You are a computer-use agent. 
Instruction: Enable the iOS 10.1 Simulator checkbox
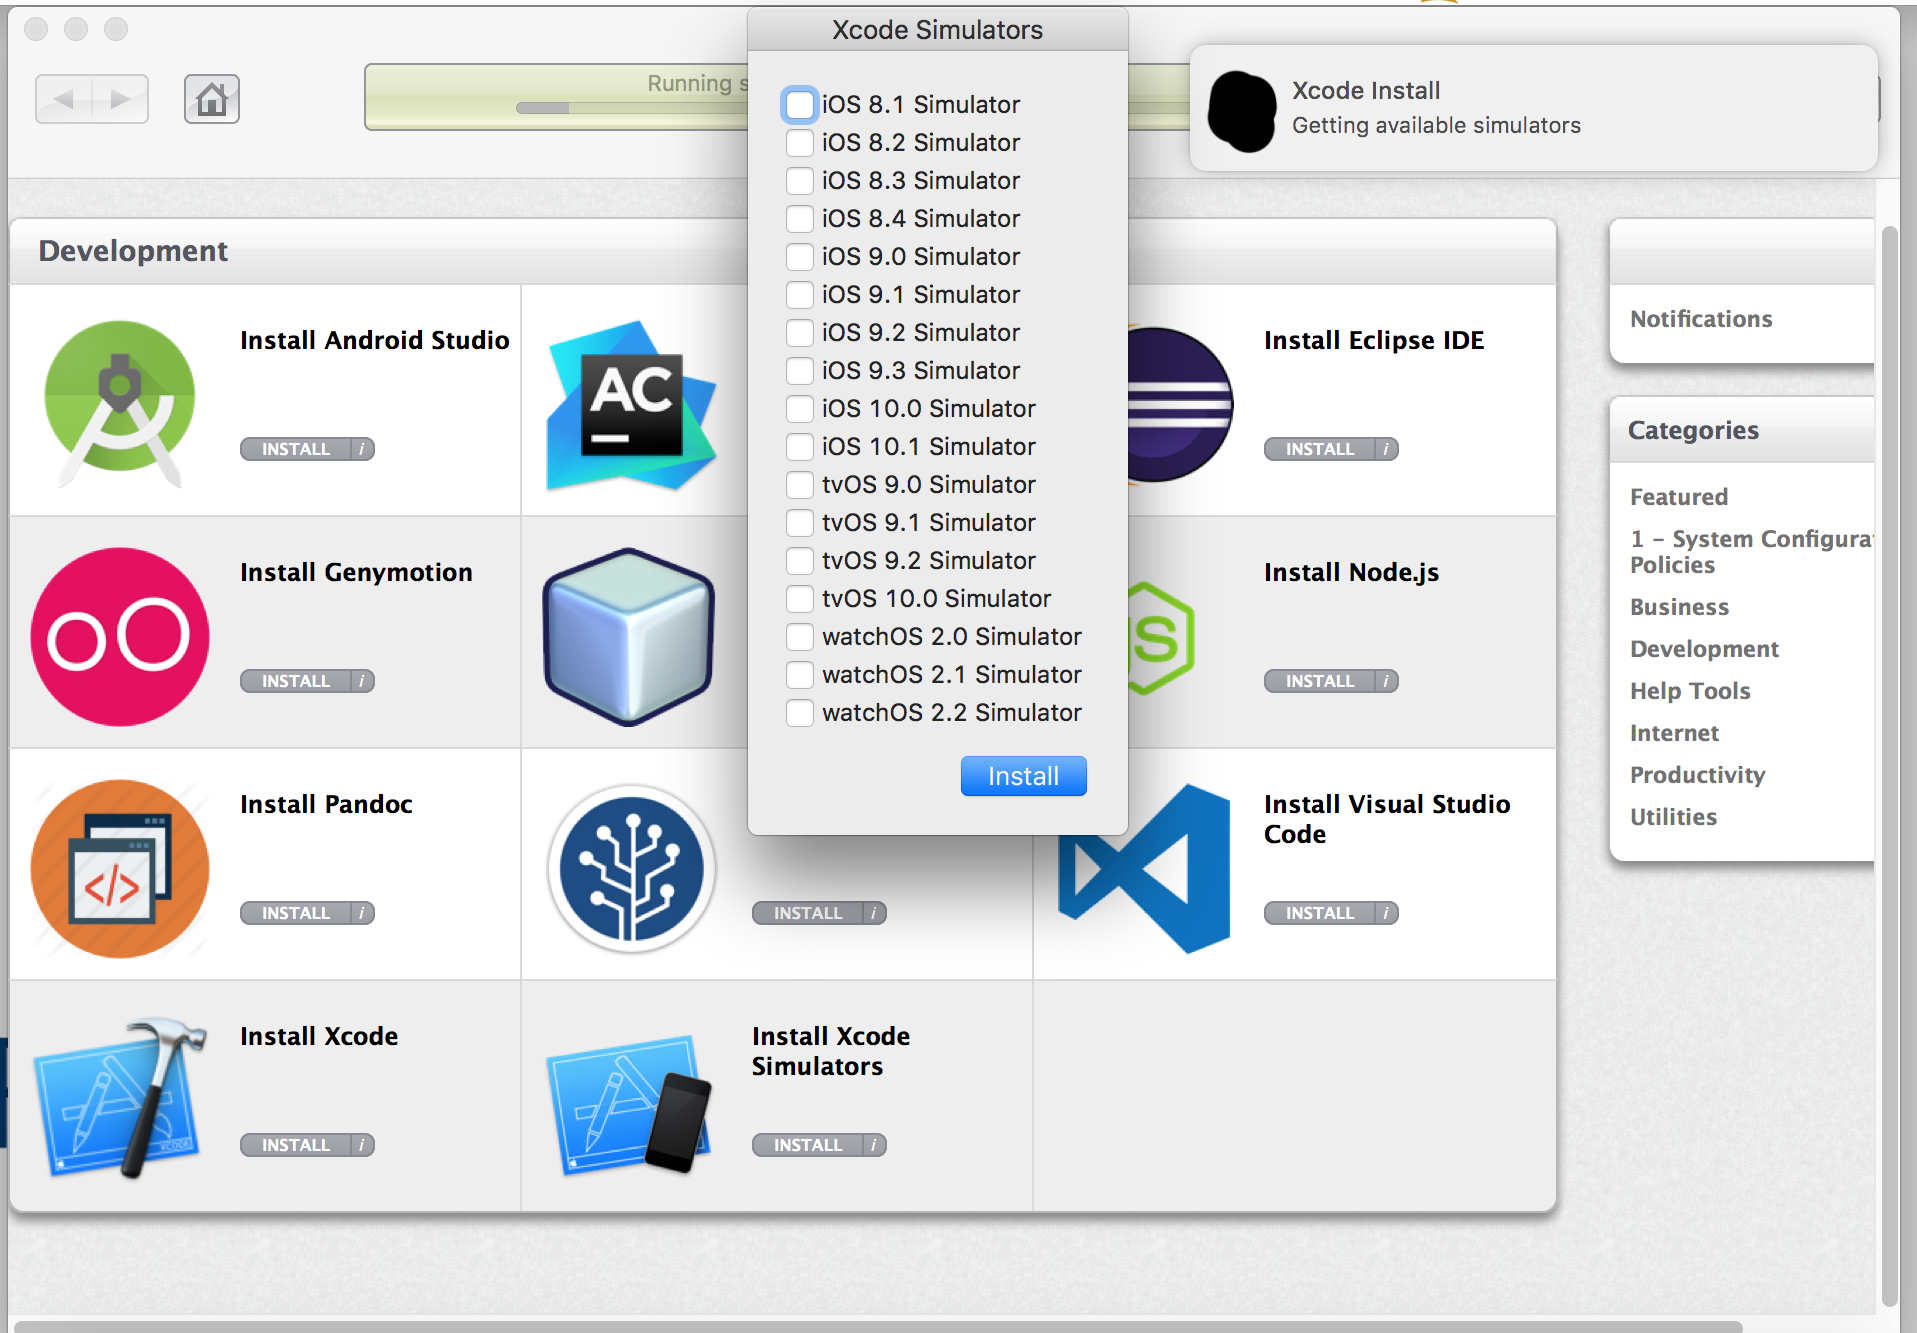coord(800,447)
